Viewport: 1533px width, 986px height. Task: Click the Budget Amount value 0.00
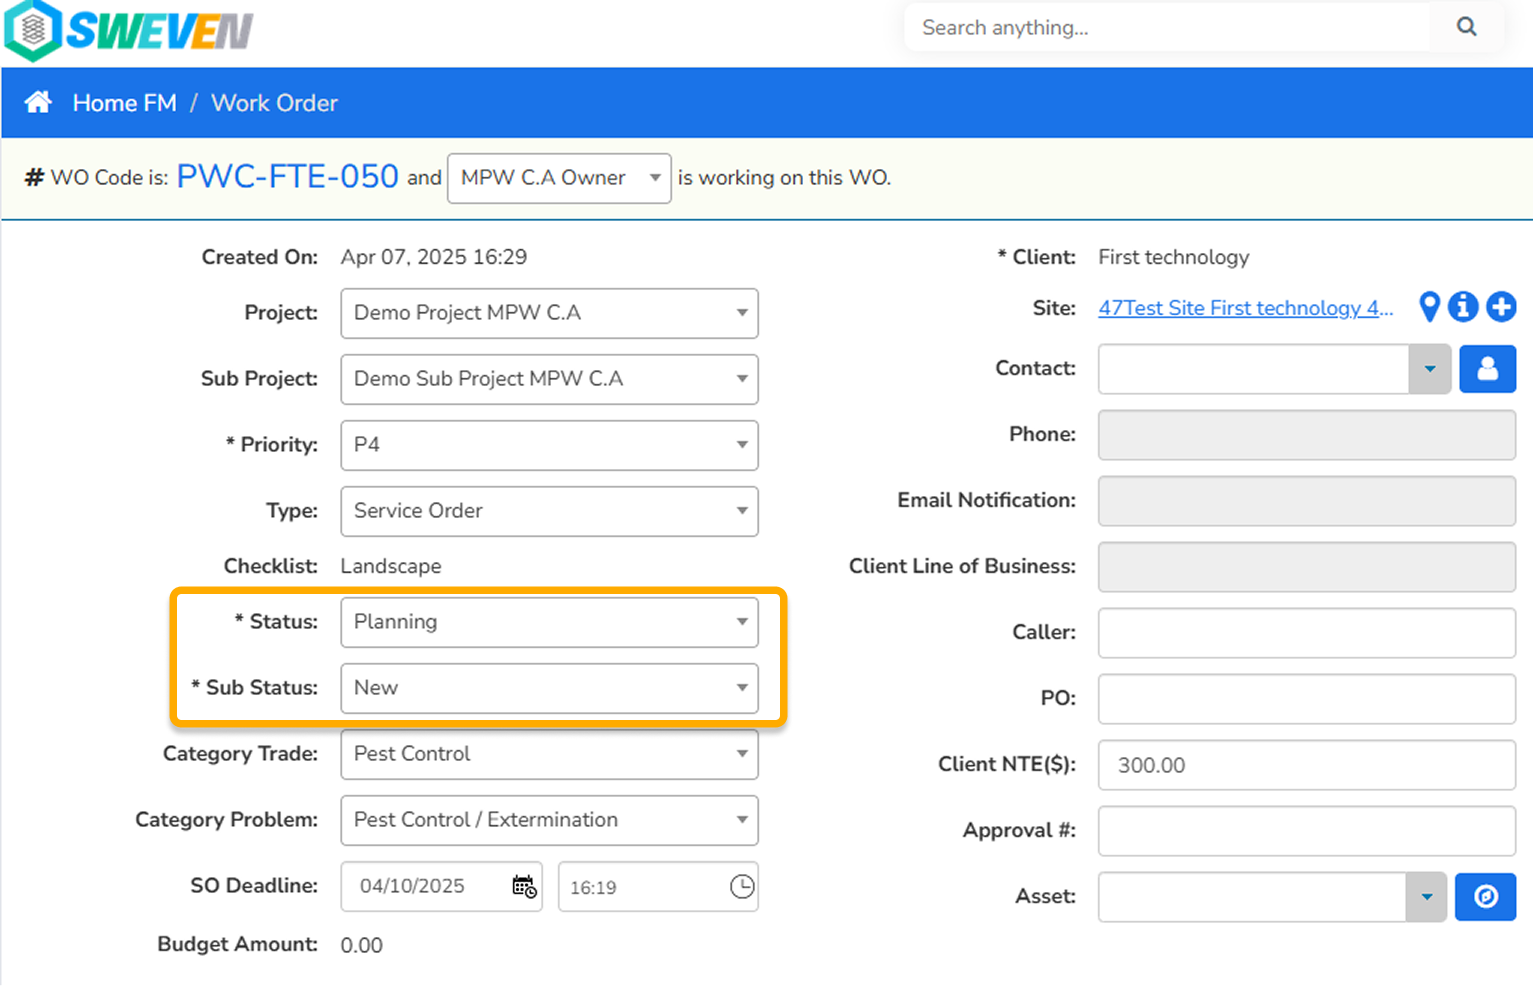(361, 945)
